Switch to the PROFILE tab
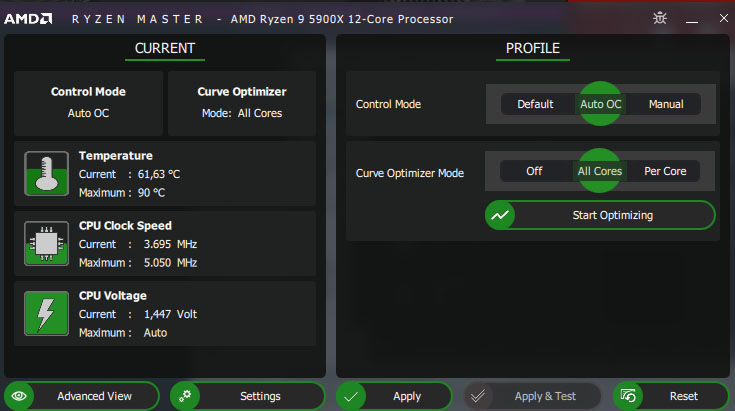Viewport: 735px width, 411px height. click(x=533, y=48)
